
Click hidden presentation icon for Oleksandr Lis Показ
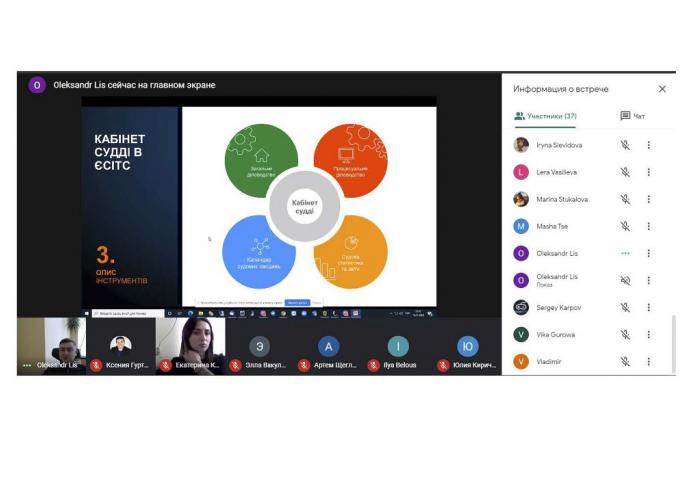625,280
